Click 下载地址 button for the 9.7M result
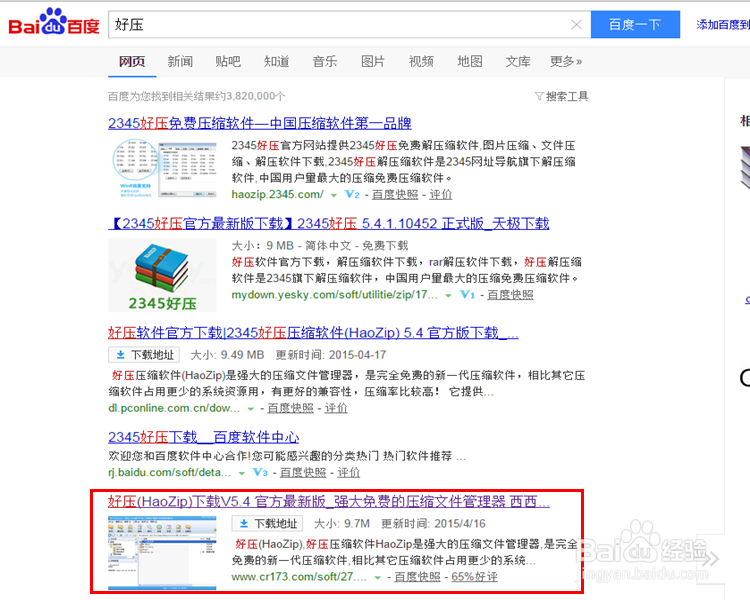 click(268, 523)
